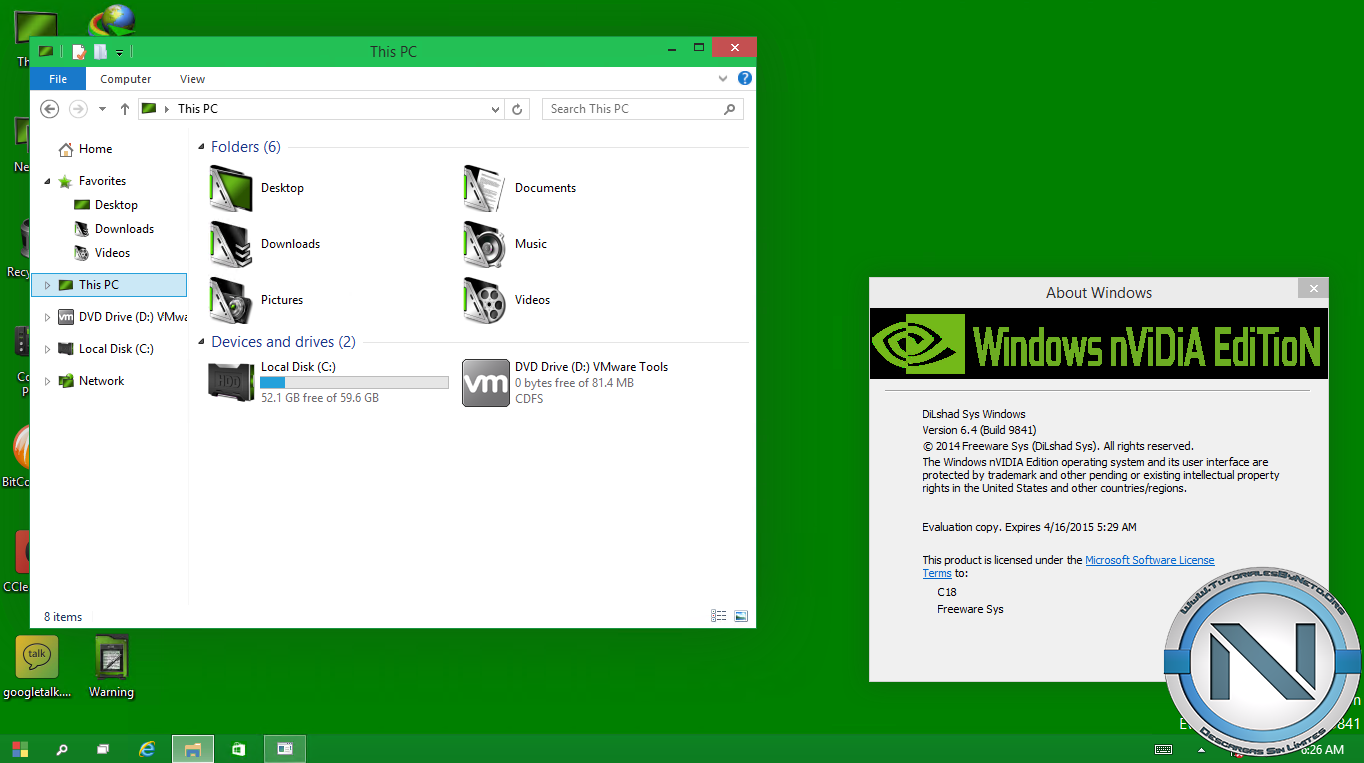Open the View ribbon tab
The width and height of the screenshot is (1364, 763).
tap(193, 79)
